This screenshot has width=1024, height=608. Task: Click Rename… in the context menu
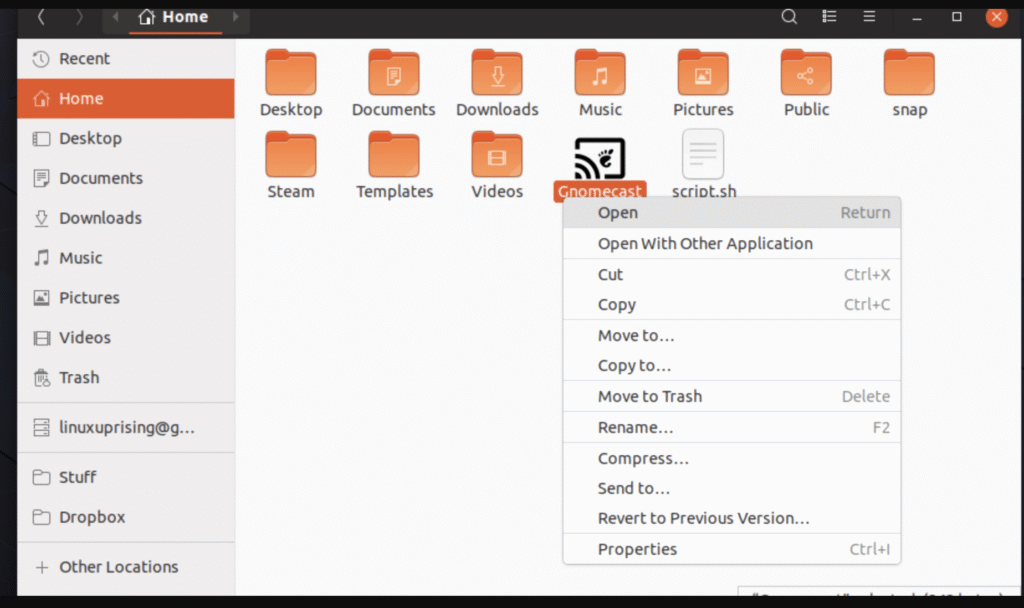coord(635,427)
